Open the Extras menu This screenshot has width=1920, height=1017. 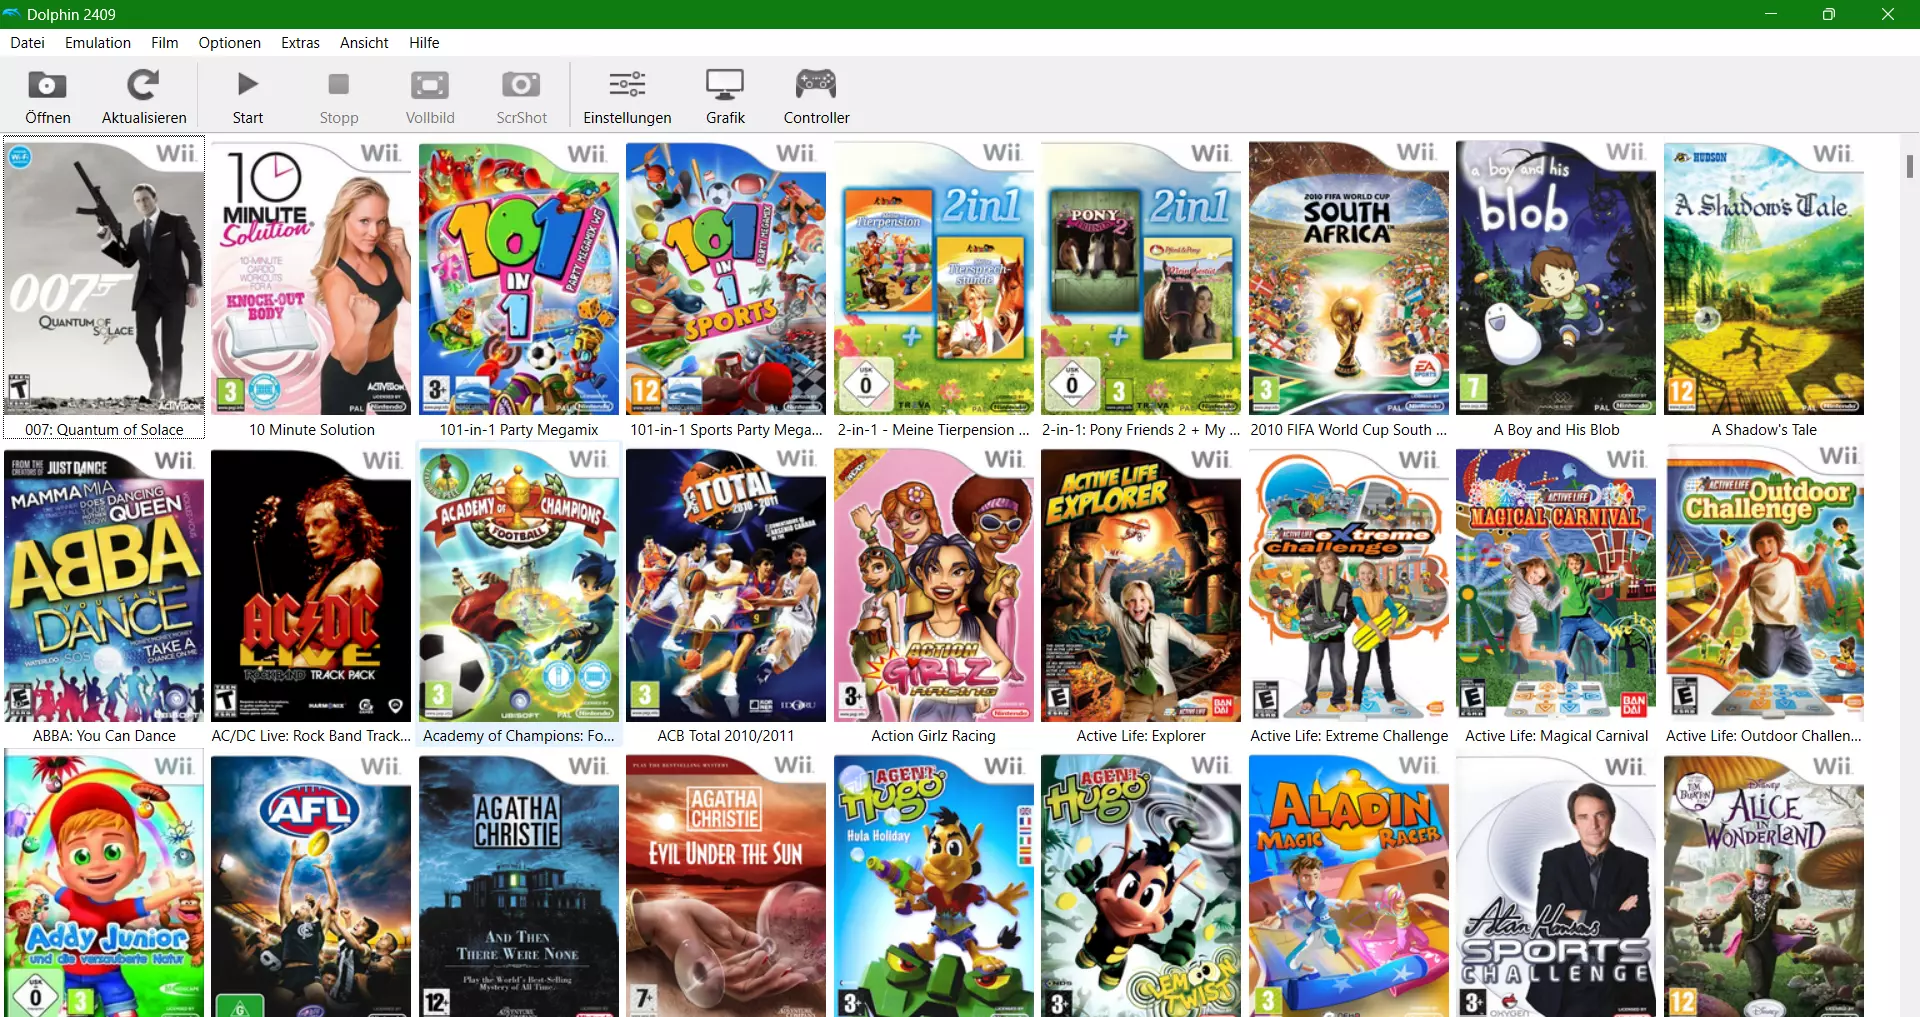[300, 42]
